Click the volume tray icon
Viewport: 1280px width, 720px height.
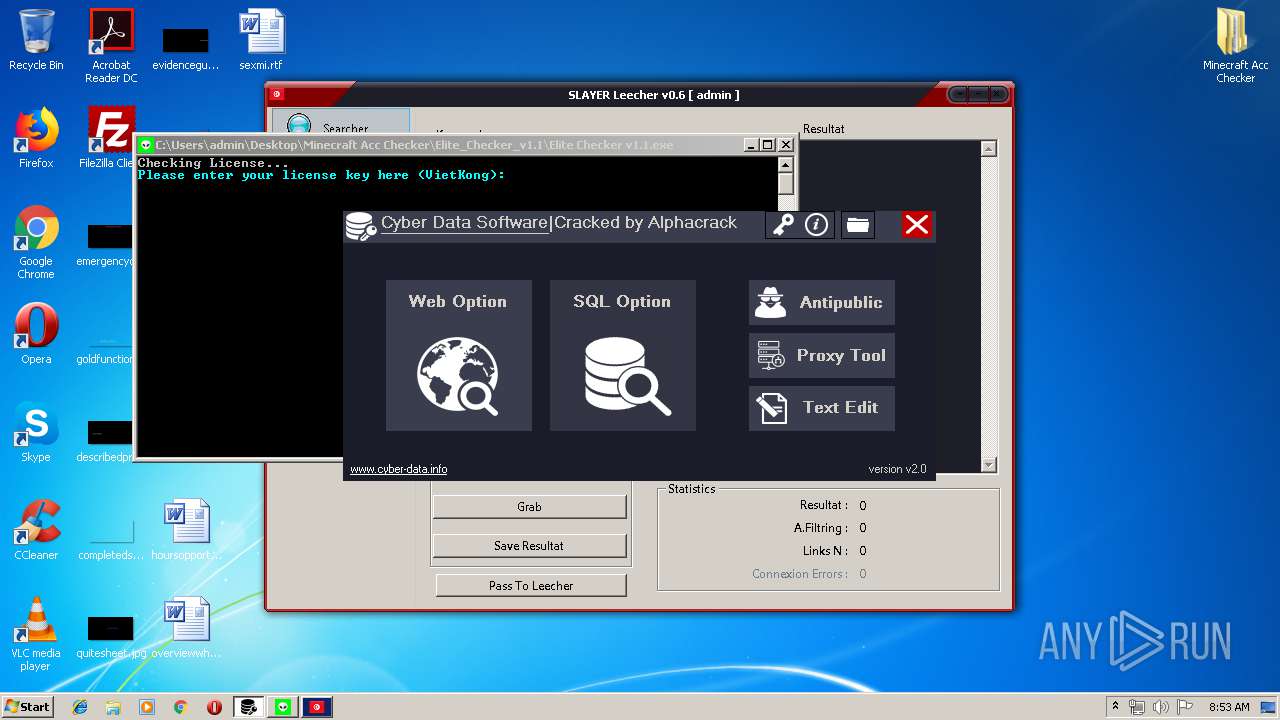coord(1159,707)
